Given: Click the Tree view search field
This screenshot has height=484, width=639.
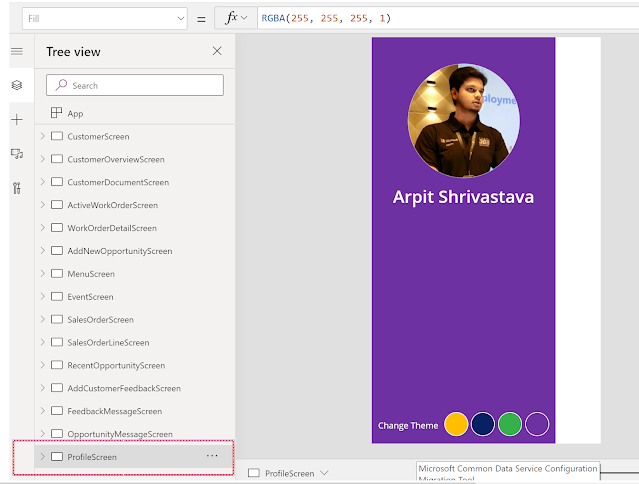Looking at the screenshot, I should [135, 85].
